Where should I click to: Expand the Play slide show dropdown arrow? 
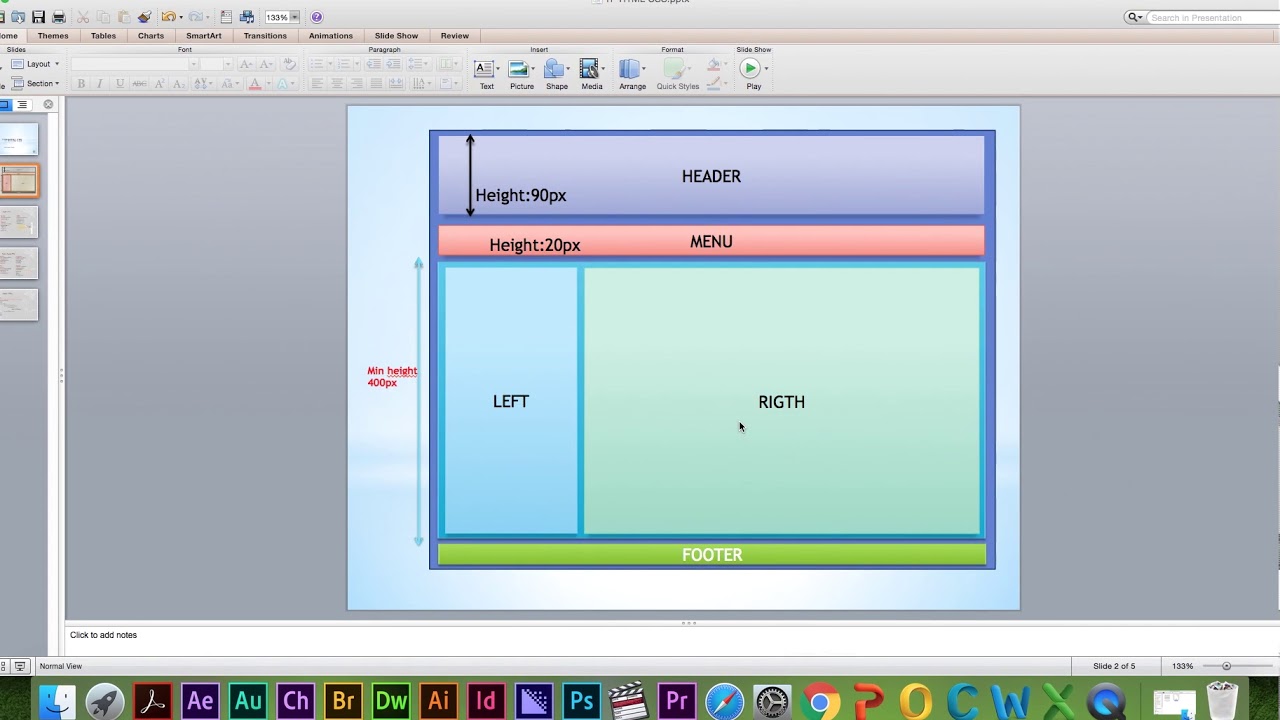pyautogui.click(x=766, y=69)
